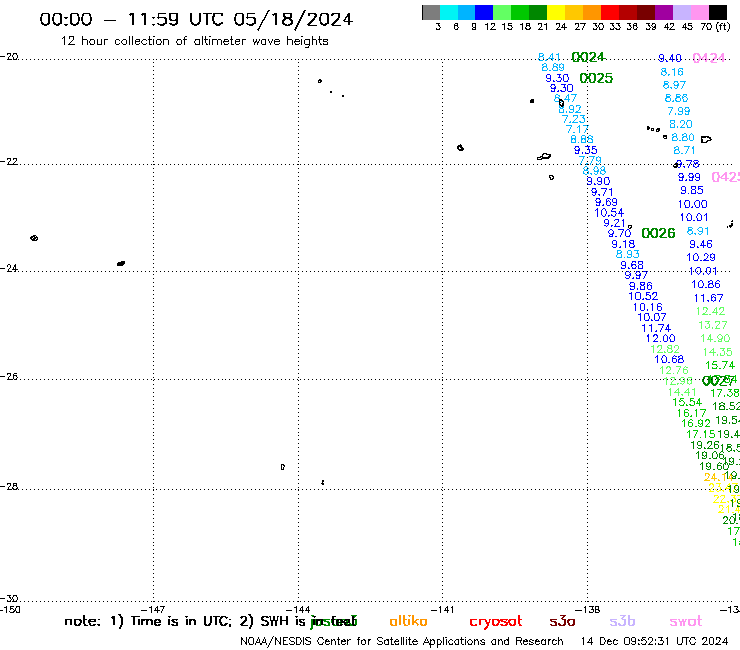Select the wave height value 8.71
This screenshot has height=650, width=740.
tap(684, 150)
